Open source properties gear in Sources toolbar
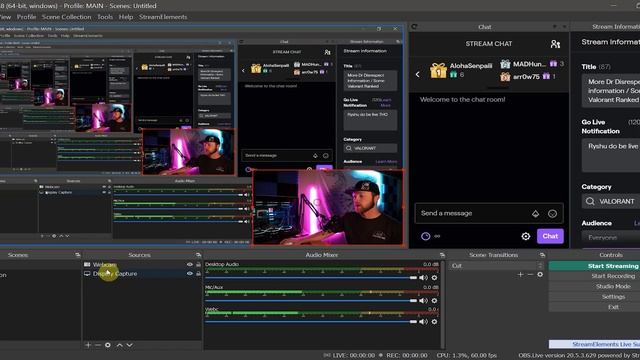 pyautogui.click(x=108, y=345)
